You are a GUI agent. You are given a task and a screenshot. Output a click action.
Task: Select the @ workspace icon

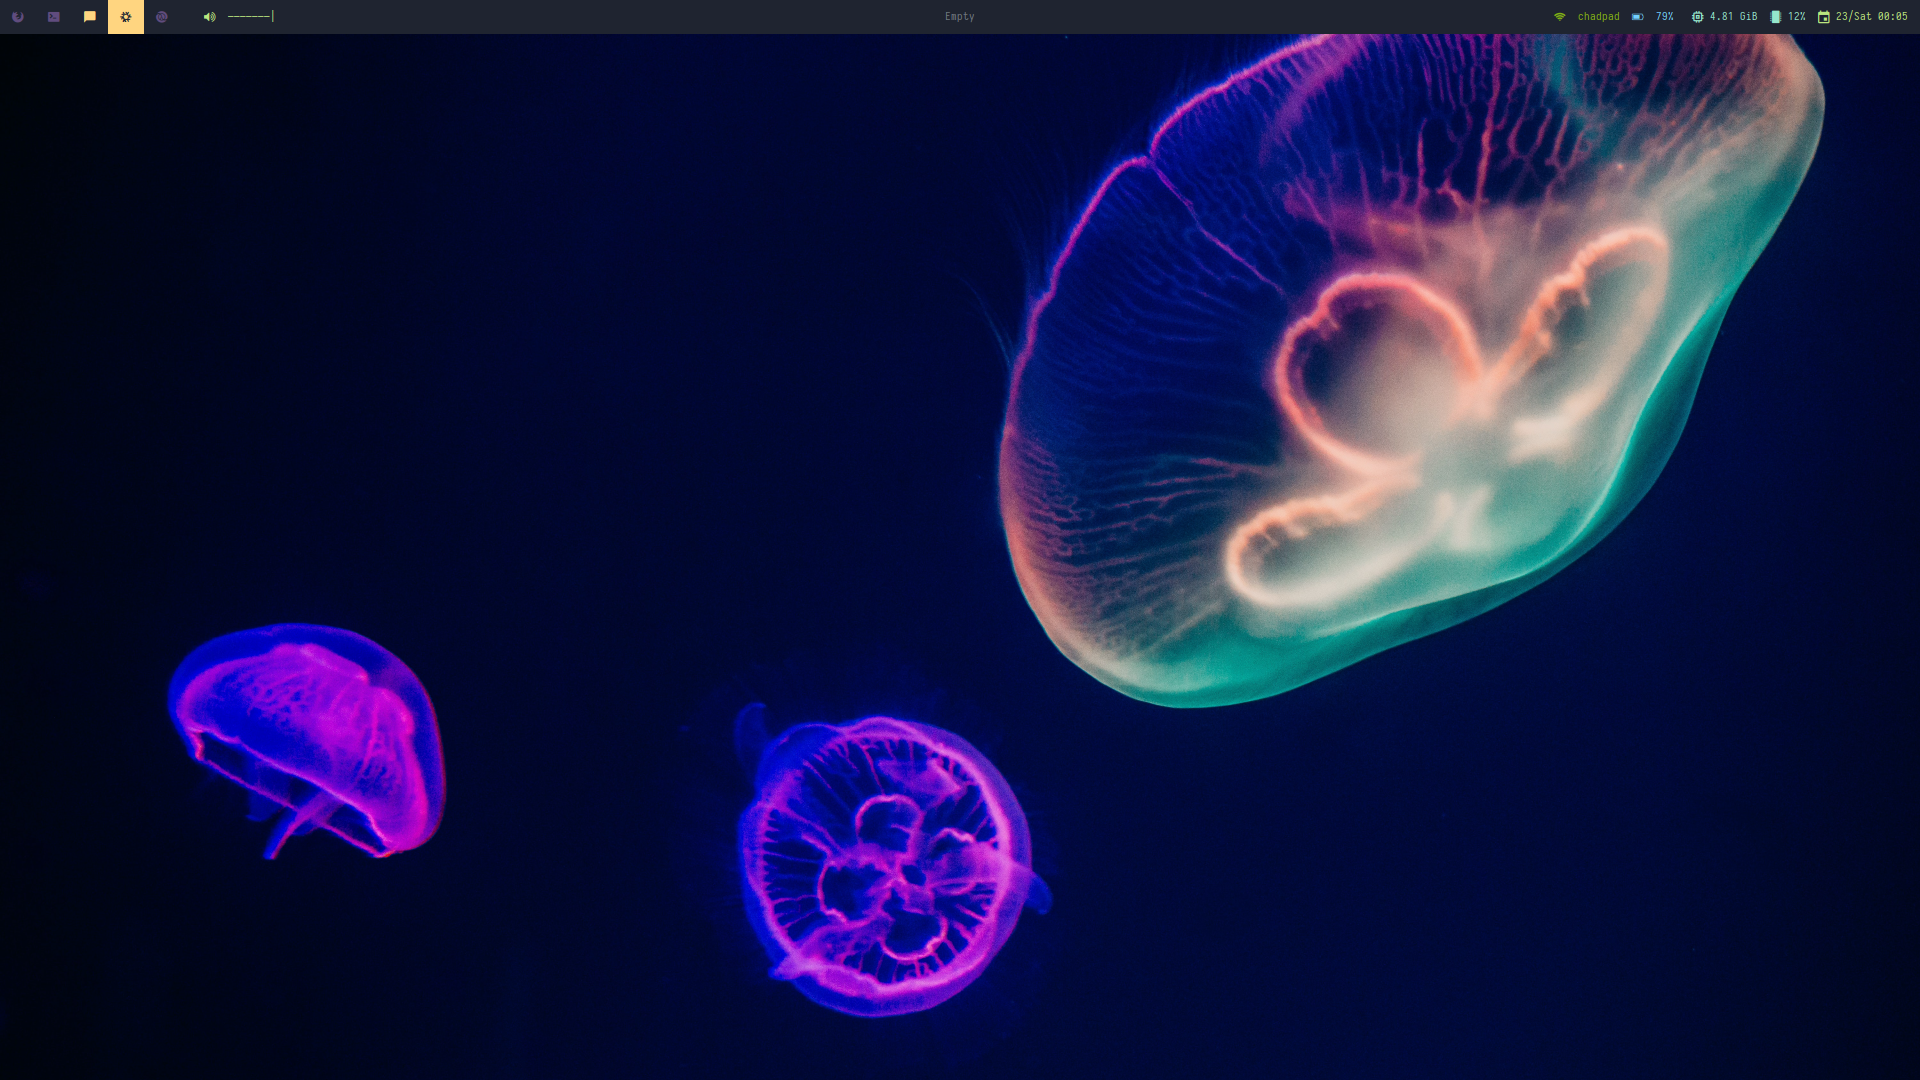tap(161, 16)
